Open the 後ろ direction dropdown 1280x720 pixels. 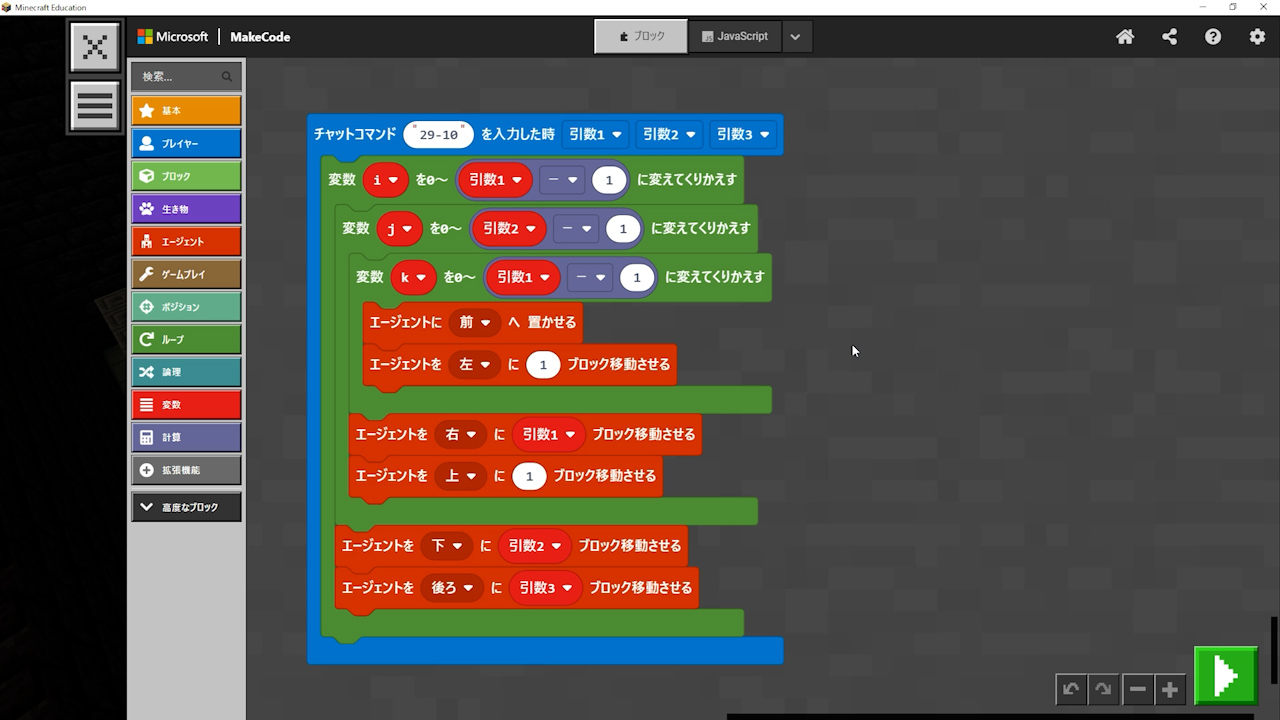pos(452,588)
